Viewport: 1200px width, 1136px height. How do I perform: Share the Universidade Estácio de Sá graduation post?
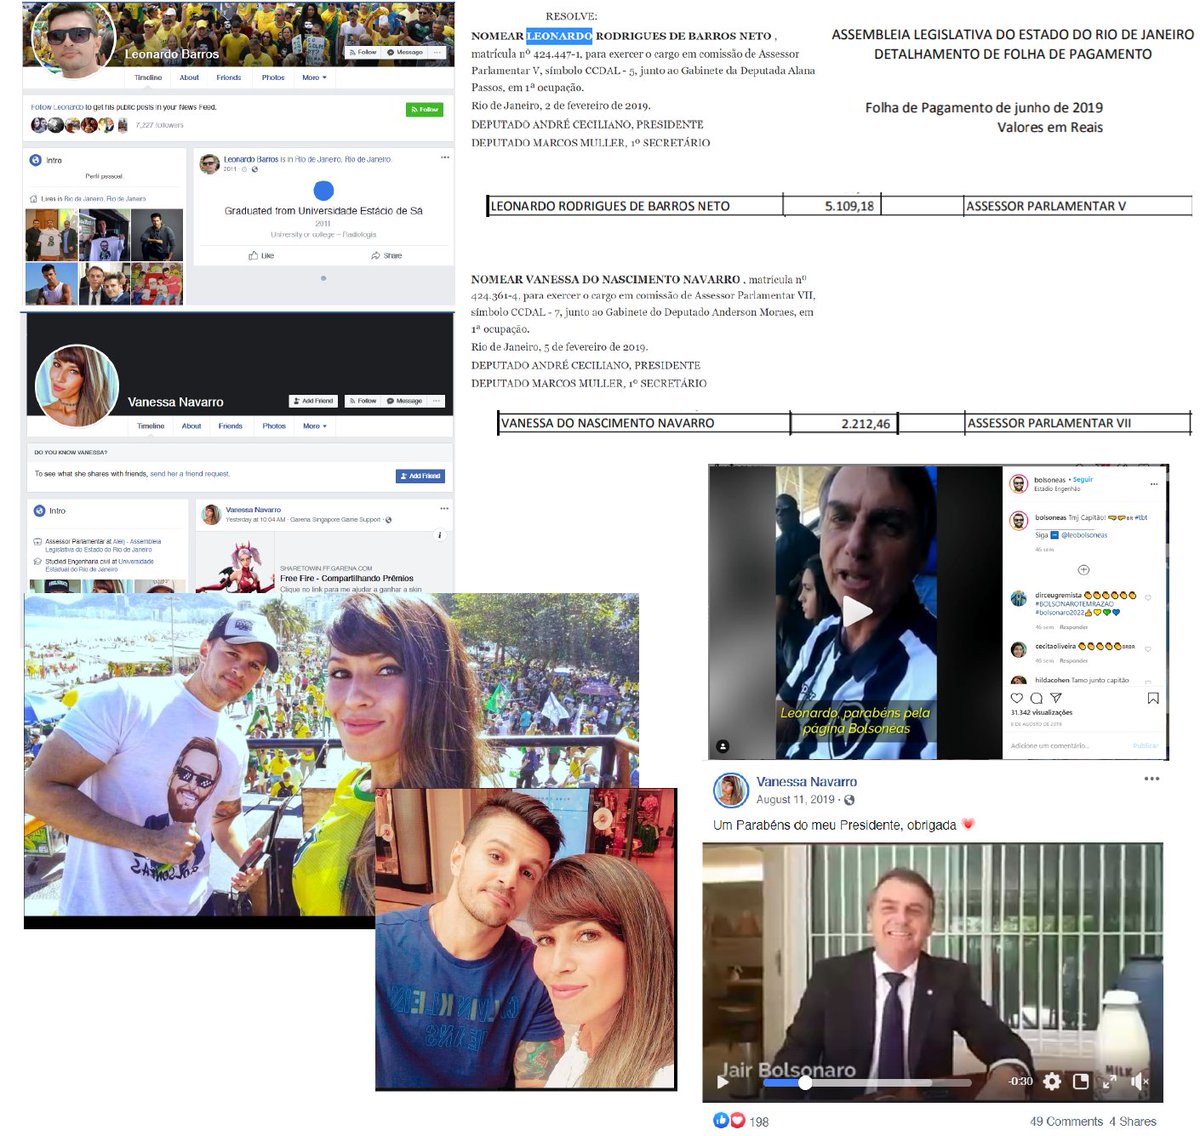pos(386,256)
